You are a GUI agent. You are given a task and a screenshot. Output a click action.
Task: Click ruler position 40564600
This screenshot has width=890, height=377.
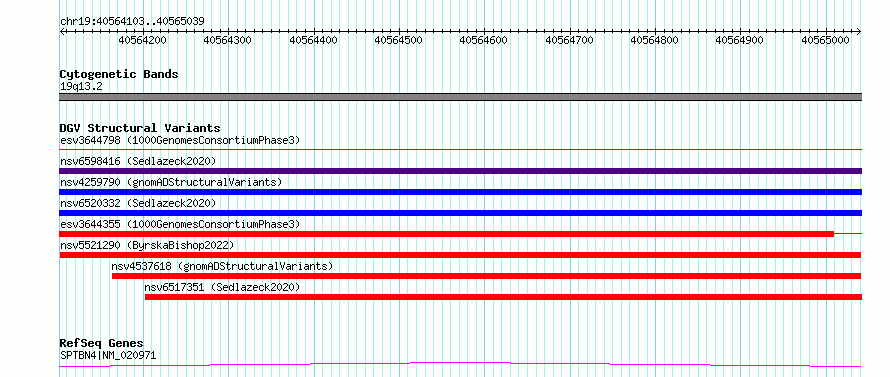click(x=484, y=40)
